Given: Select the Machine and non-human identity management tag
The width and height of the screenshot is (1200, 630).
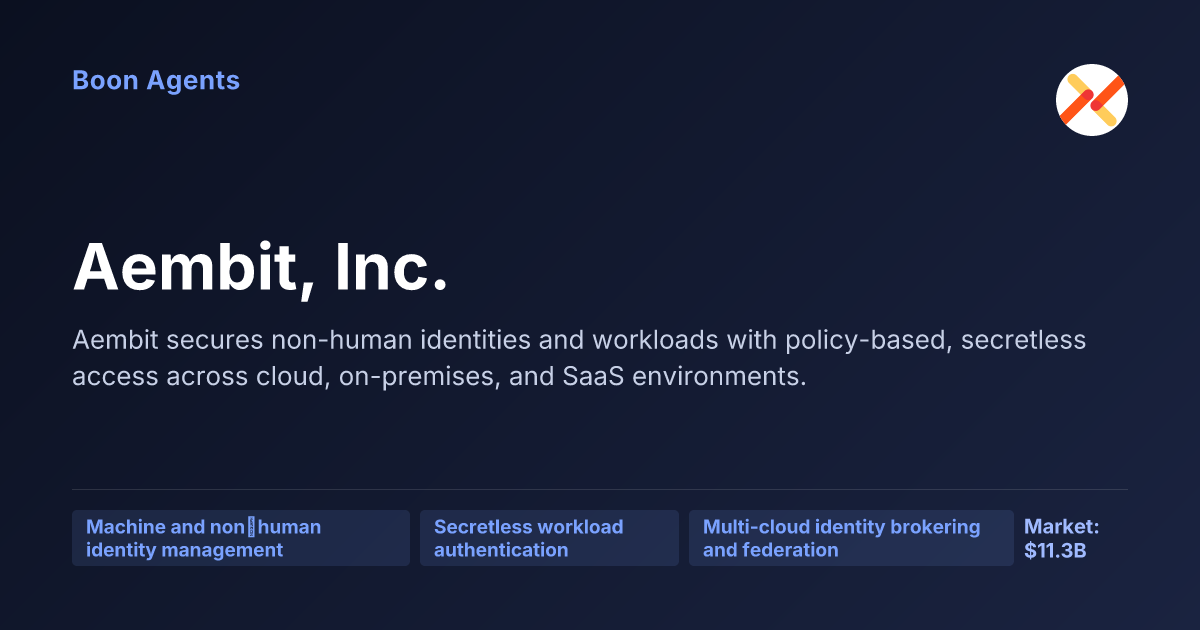Looking at the screenshot, I should pyautogui.click(x=241, y=538).
